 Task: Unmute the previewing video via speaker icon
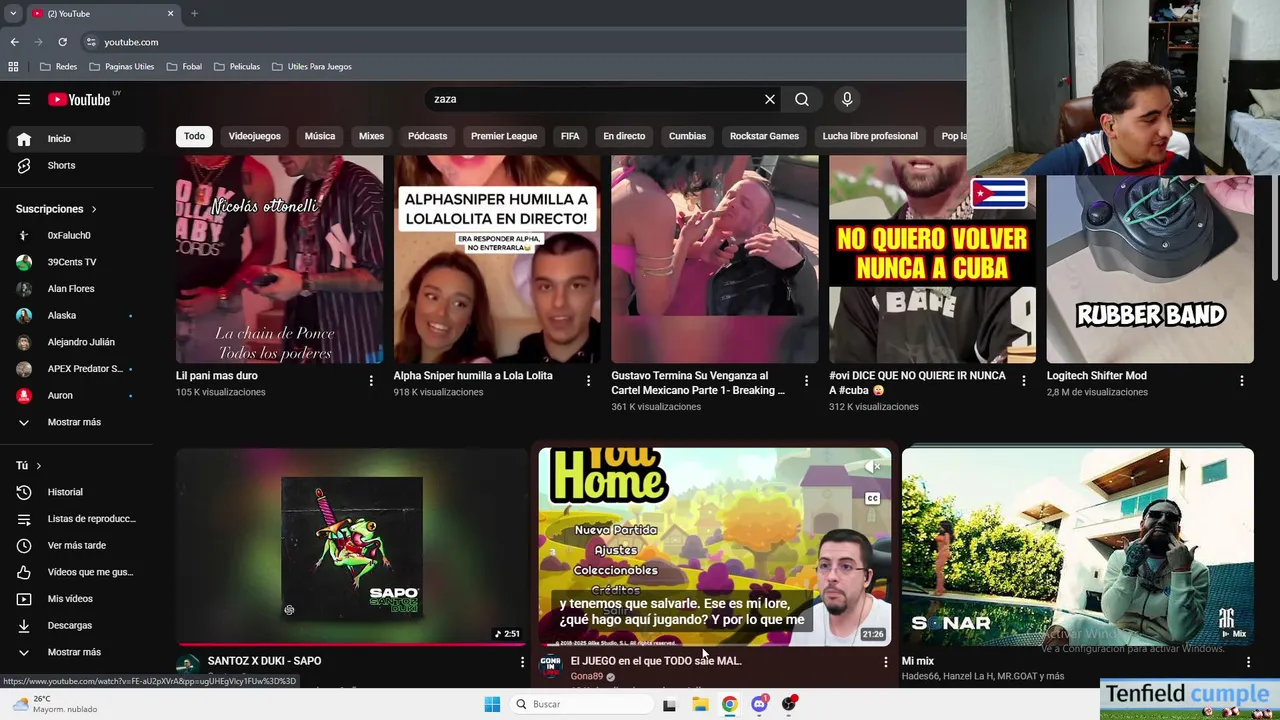872,466
